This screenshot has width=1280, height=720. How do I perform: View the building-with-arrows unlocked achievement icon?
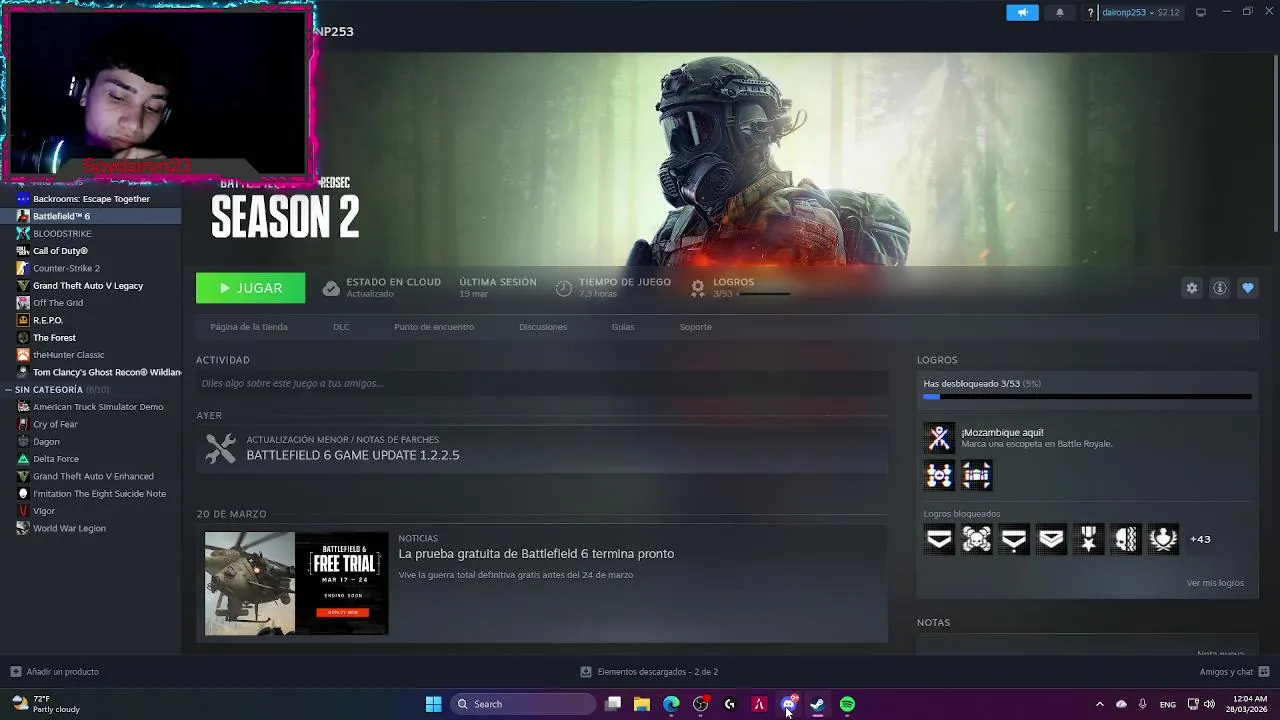tap(977, 475)
